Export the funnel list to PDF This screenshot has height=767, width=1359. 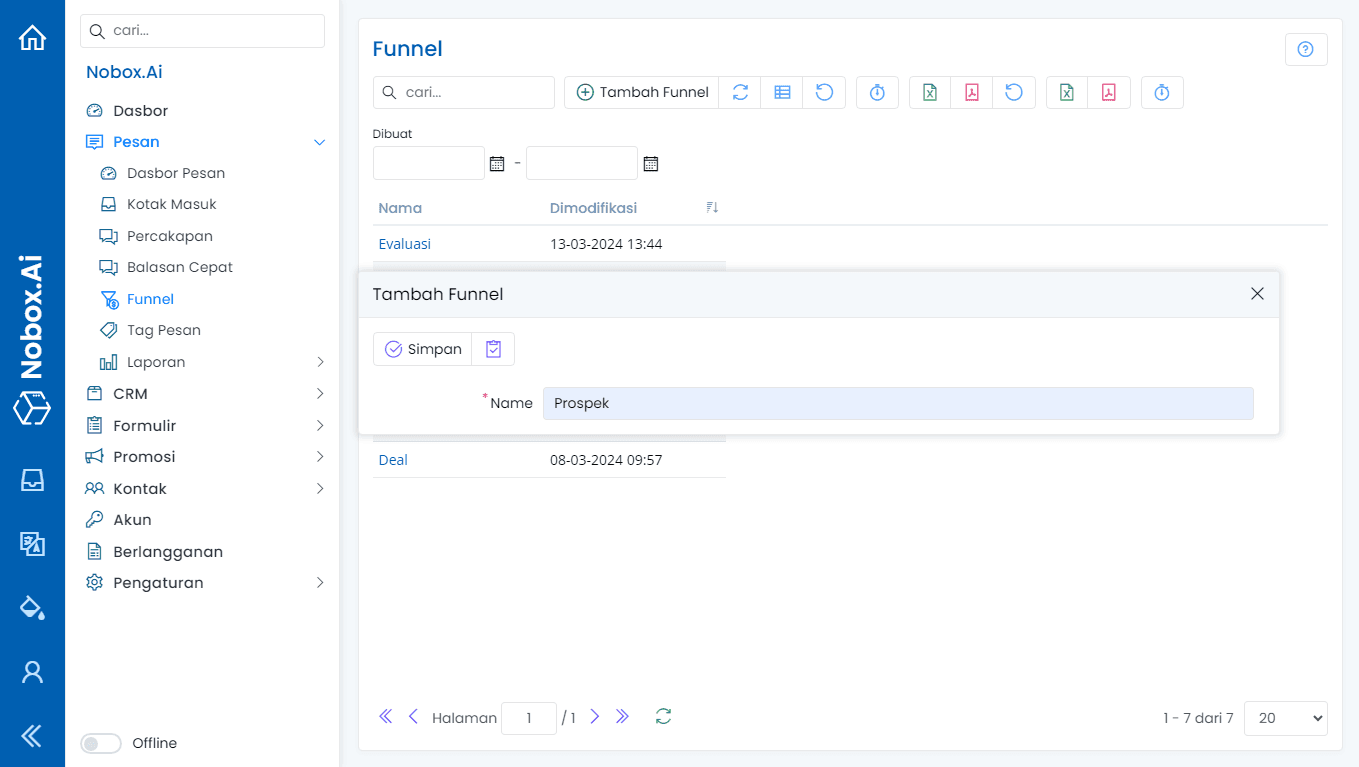pyautogui.click(x=971, y=92)
